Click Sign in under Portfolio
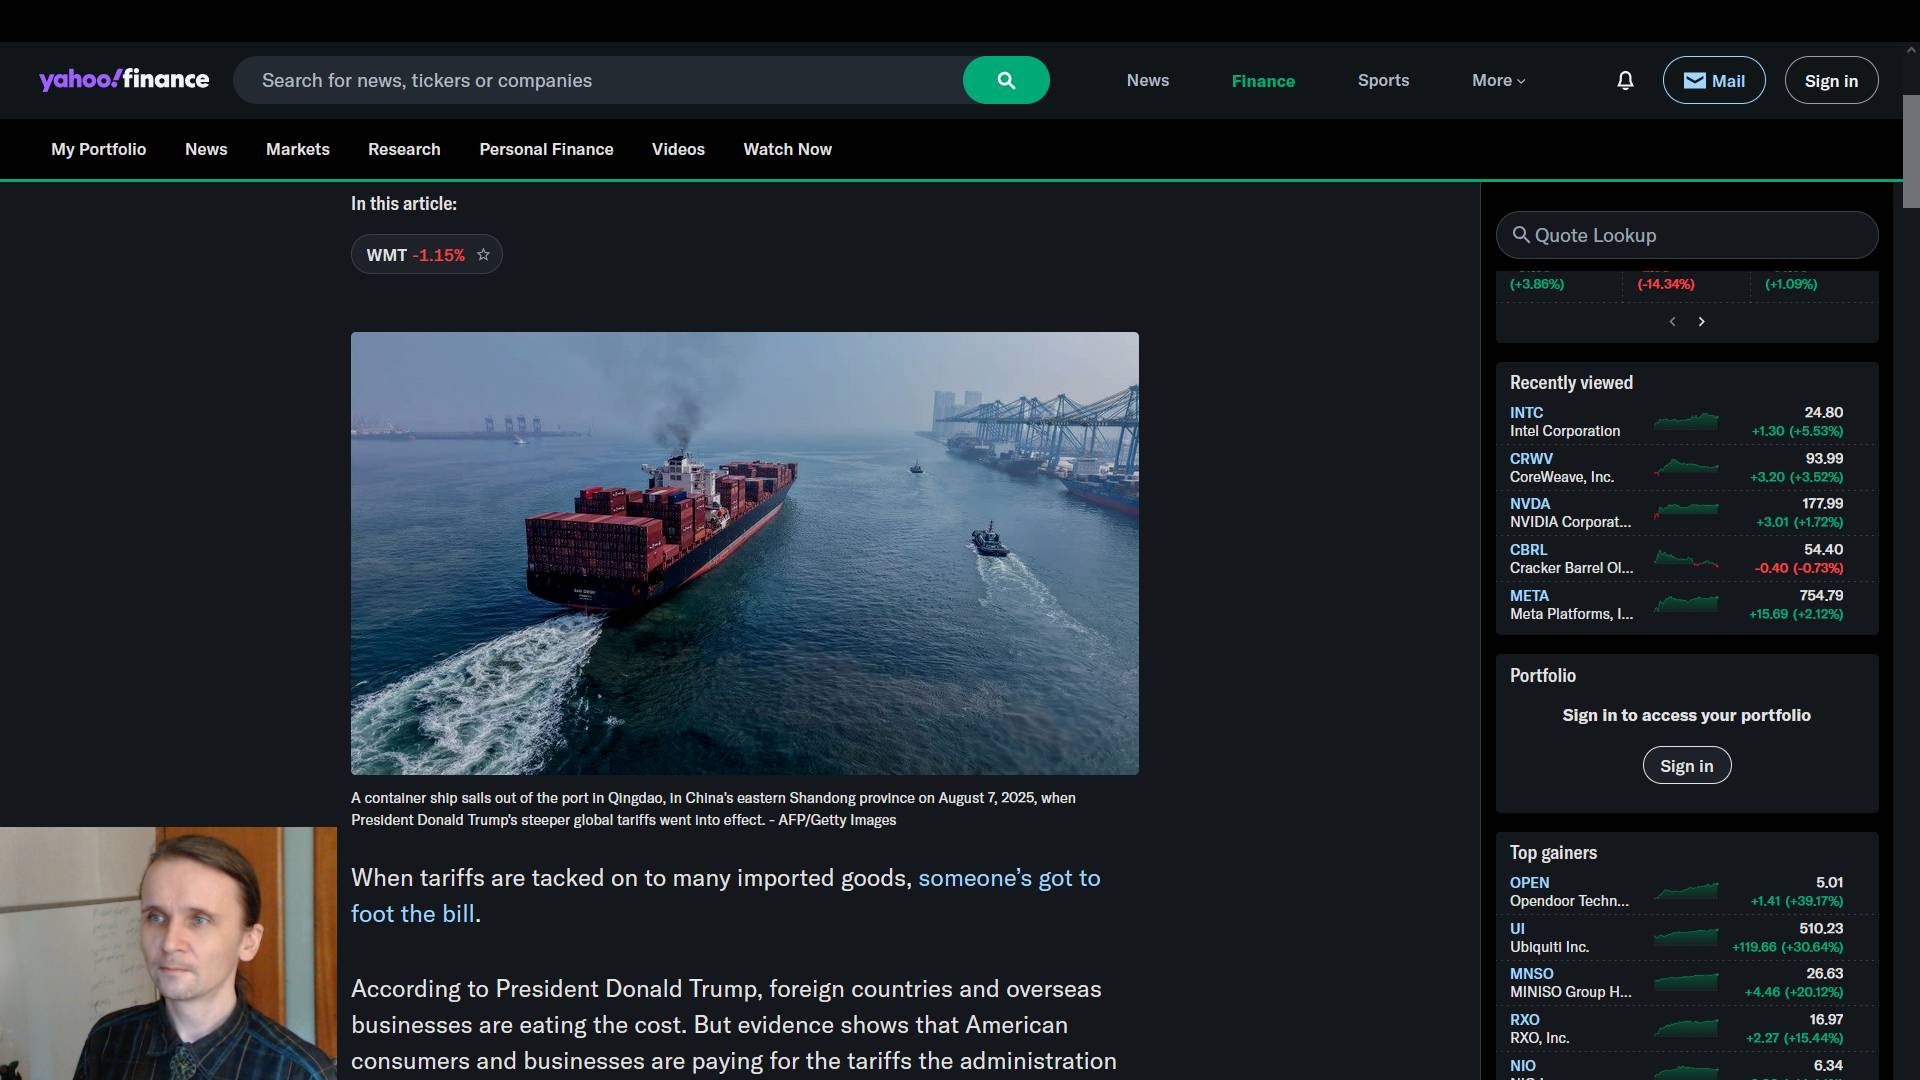1920x1080 pixels. pos(1686,766)
